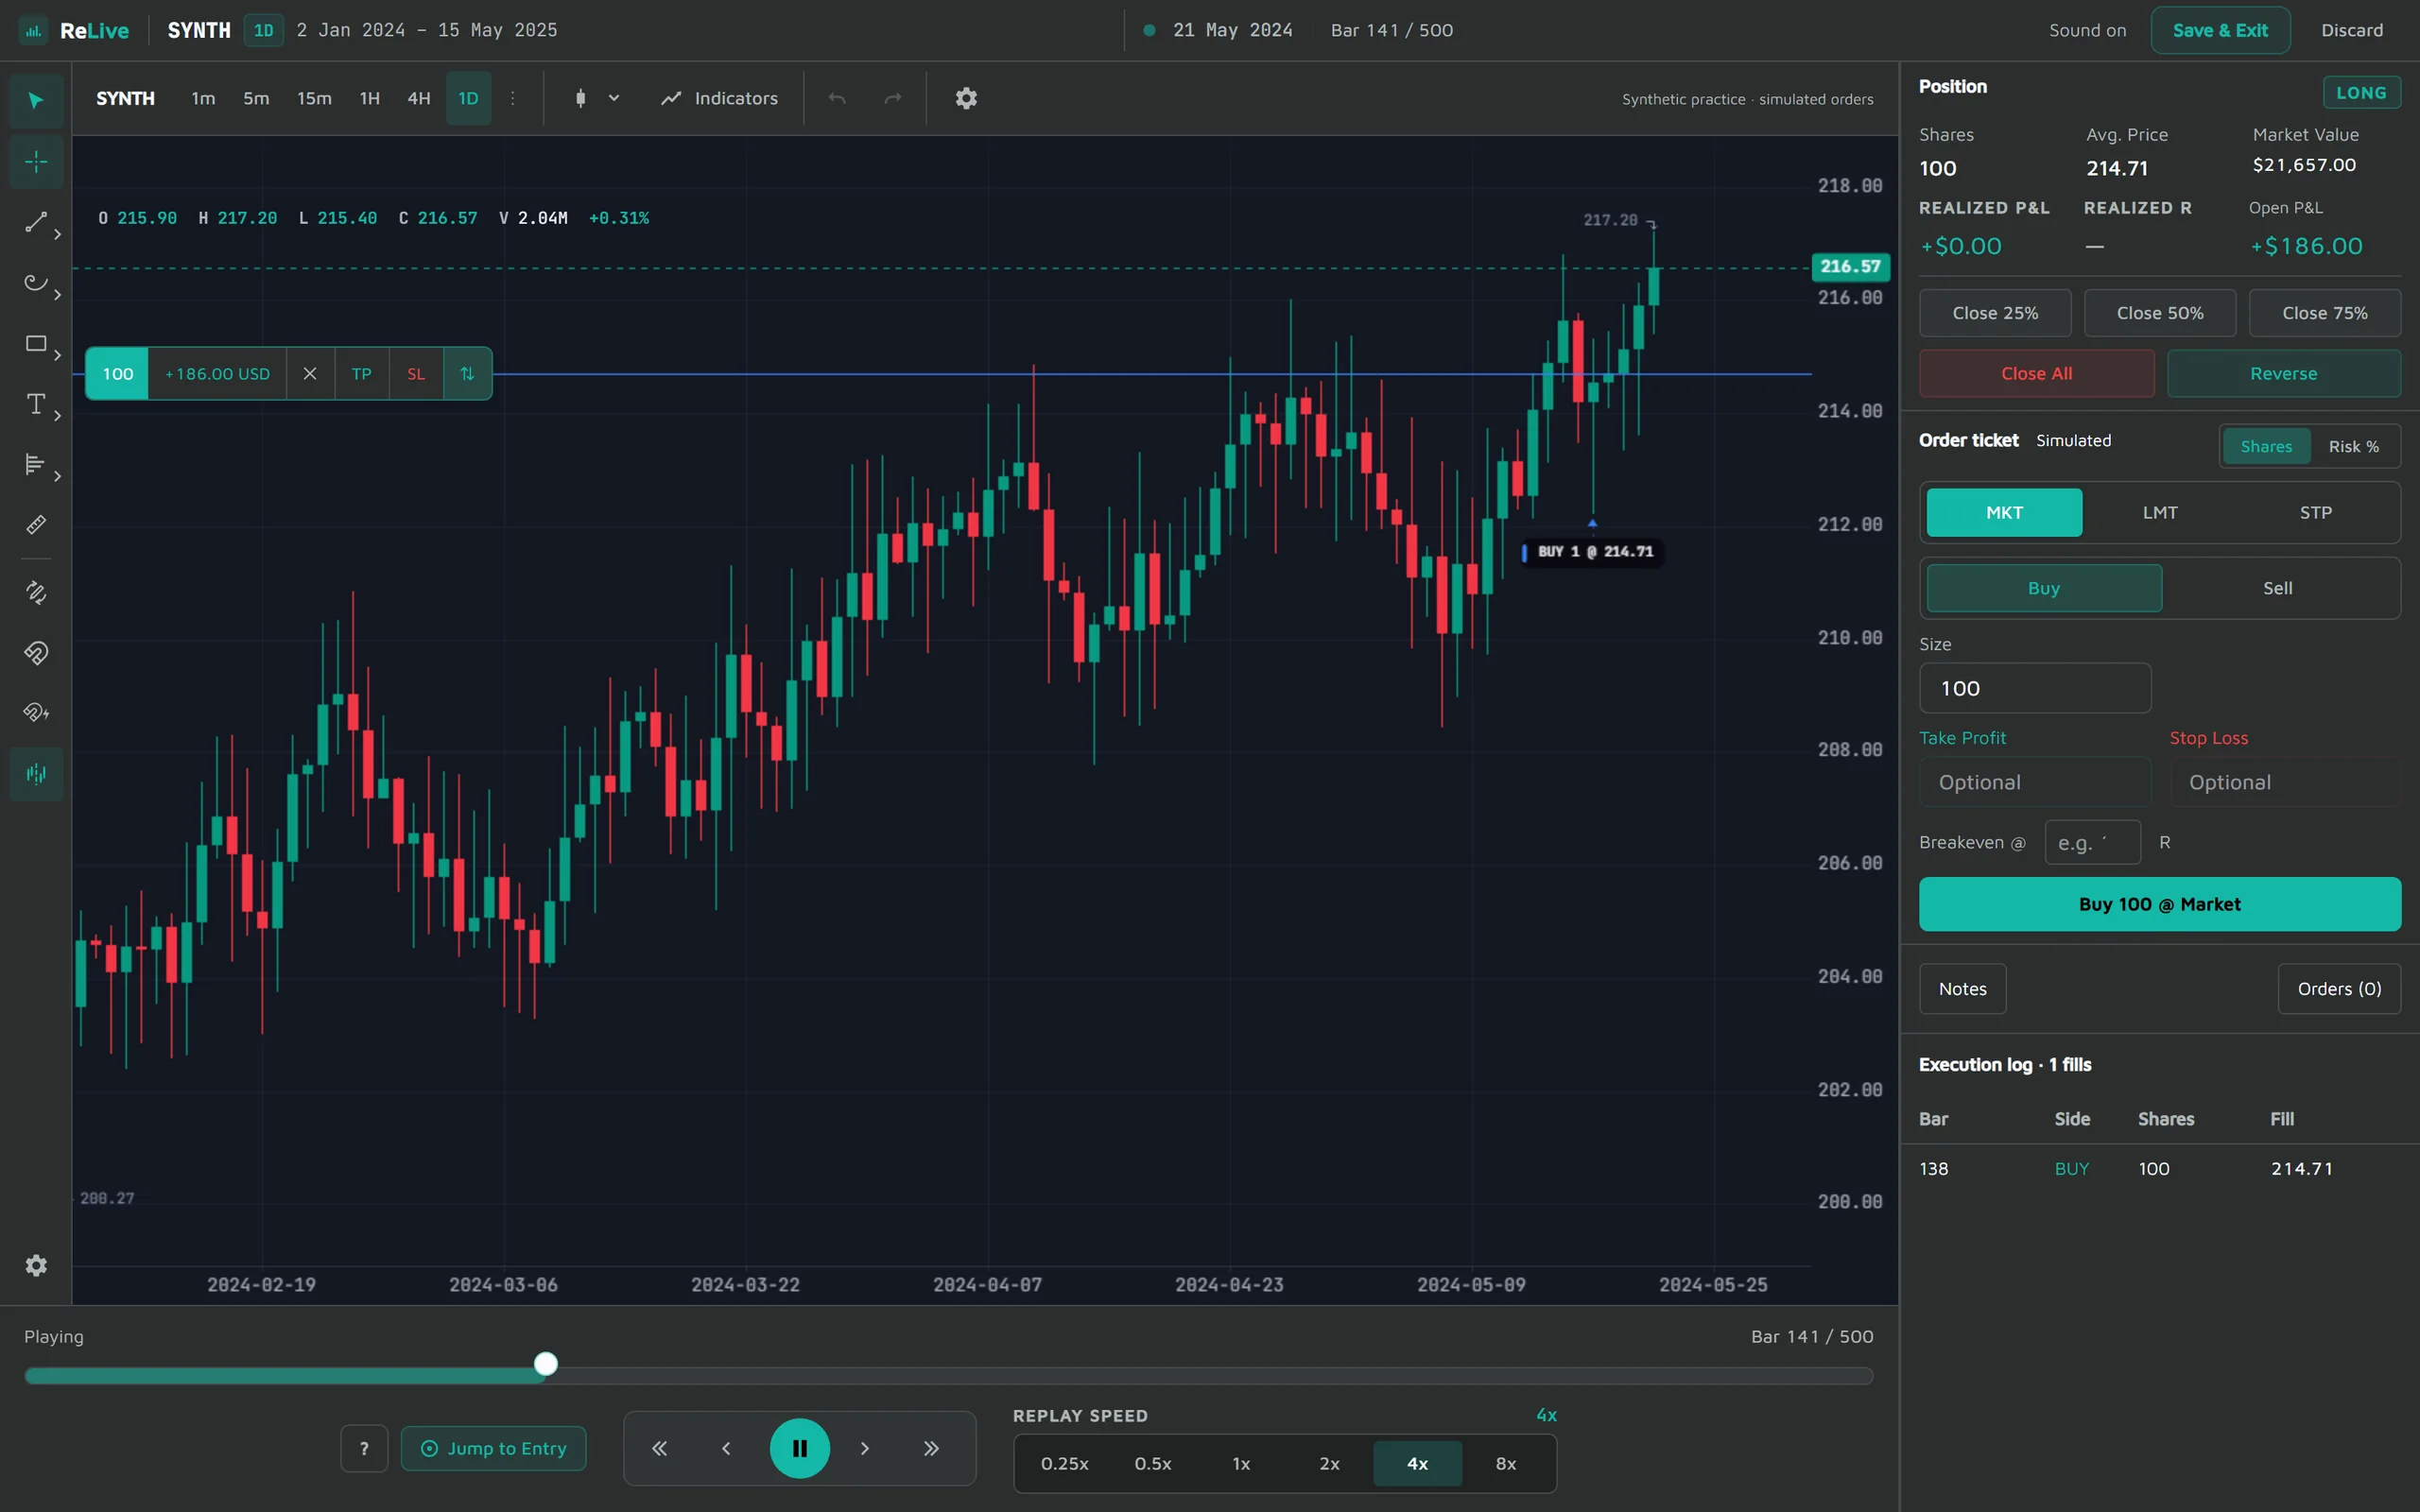Screen dimensions: 2420x1512
Task: Click the Take Profit optional field
Action: click(x=2035, y=782)
